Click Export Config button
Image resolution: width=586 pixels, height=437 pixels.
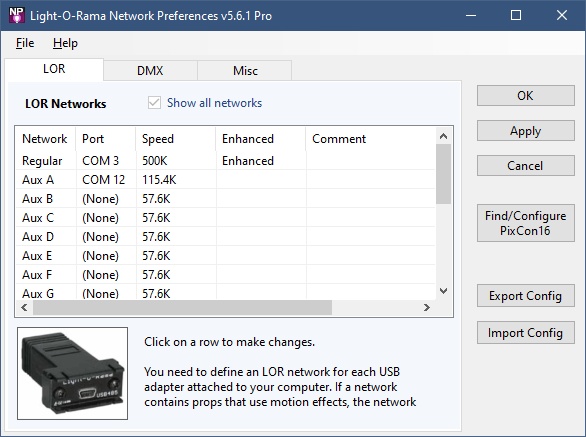click(x=525, y=296)
